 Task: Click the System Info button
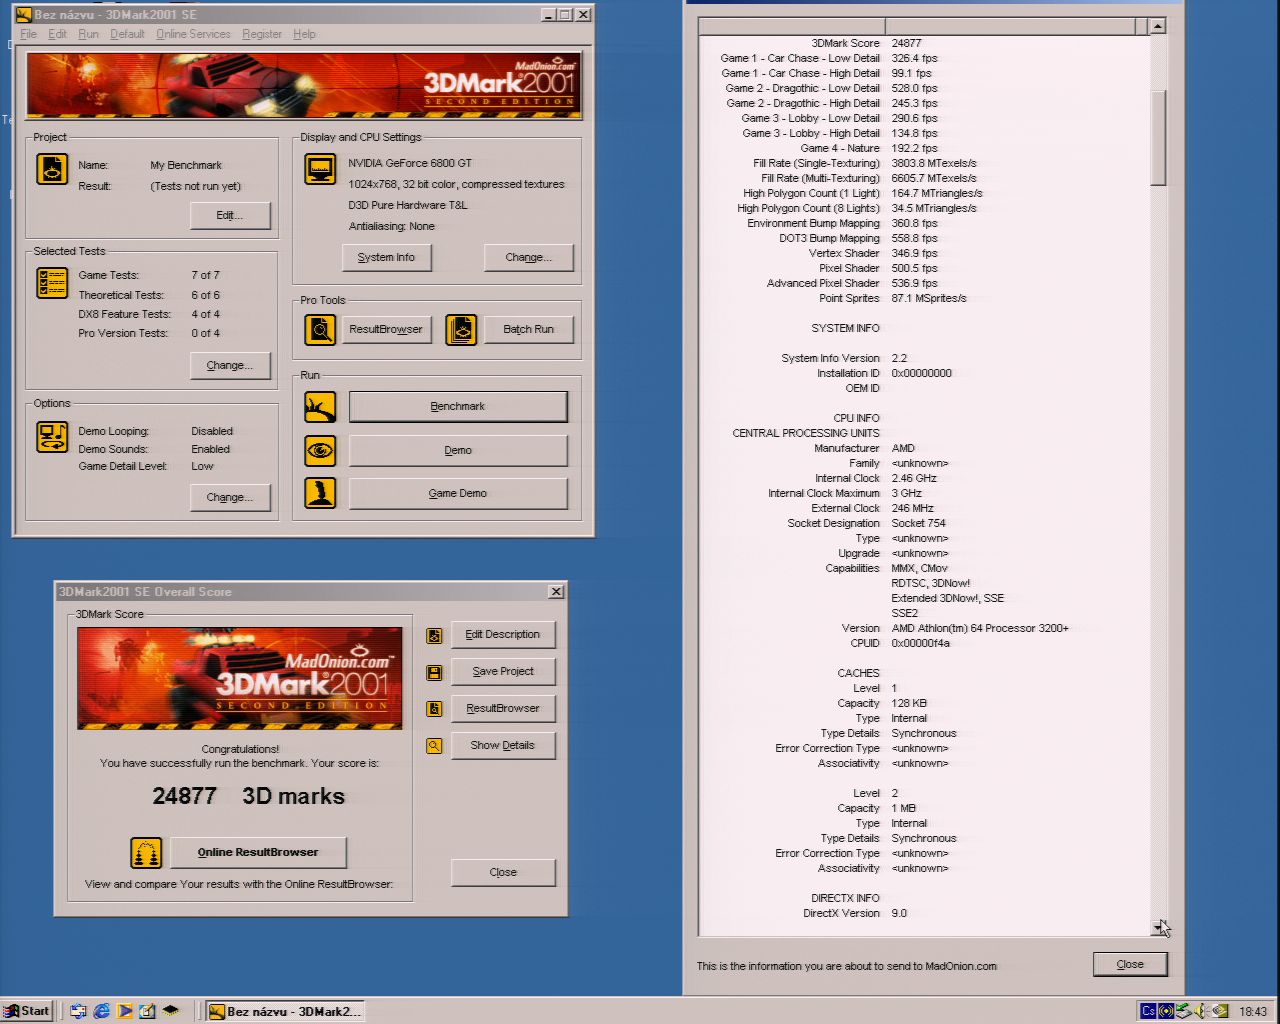point(386,258)
